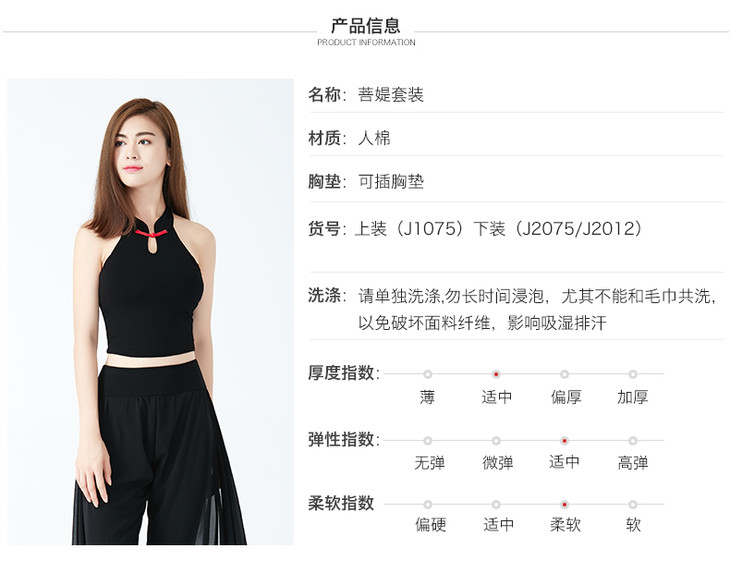Select the 适中 softness indicator dot
This screenshot has height=573, width=730.
496,504
